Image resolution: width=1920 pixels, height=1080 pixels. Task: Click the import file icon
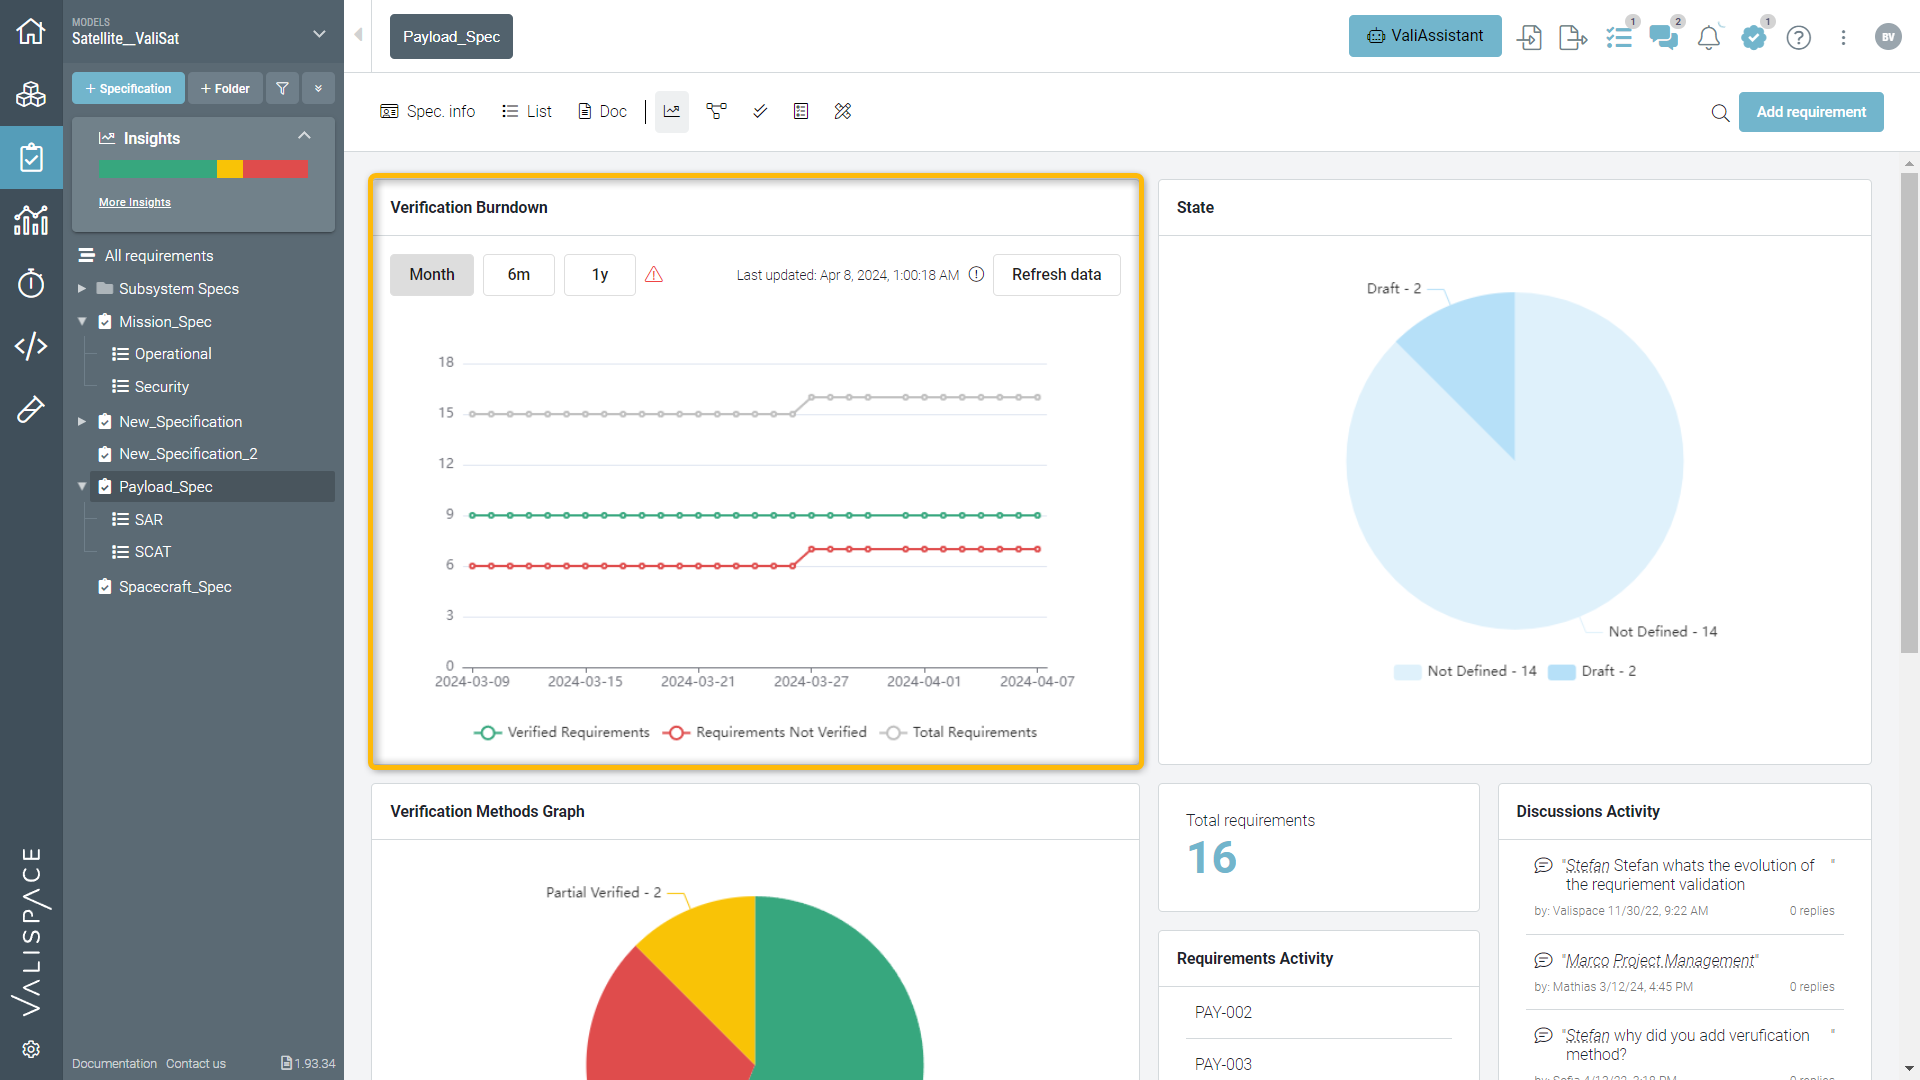(x=1529, y=37)
